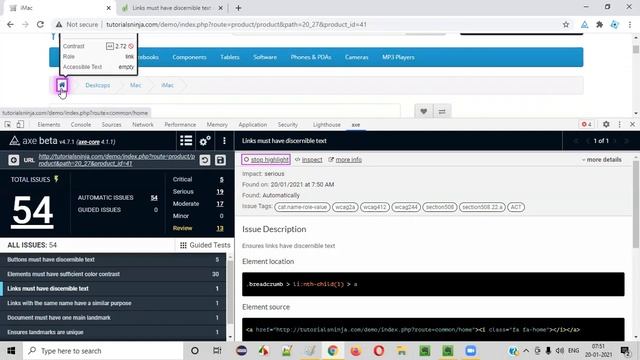Open Firefox from the taskbar

[356, 351]
